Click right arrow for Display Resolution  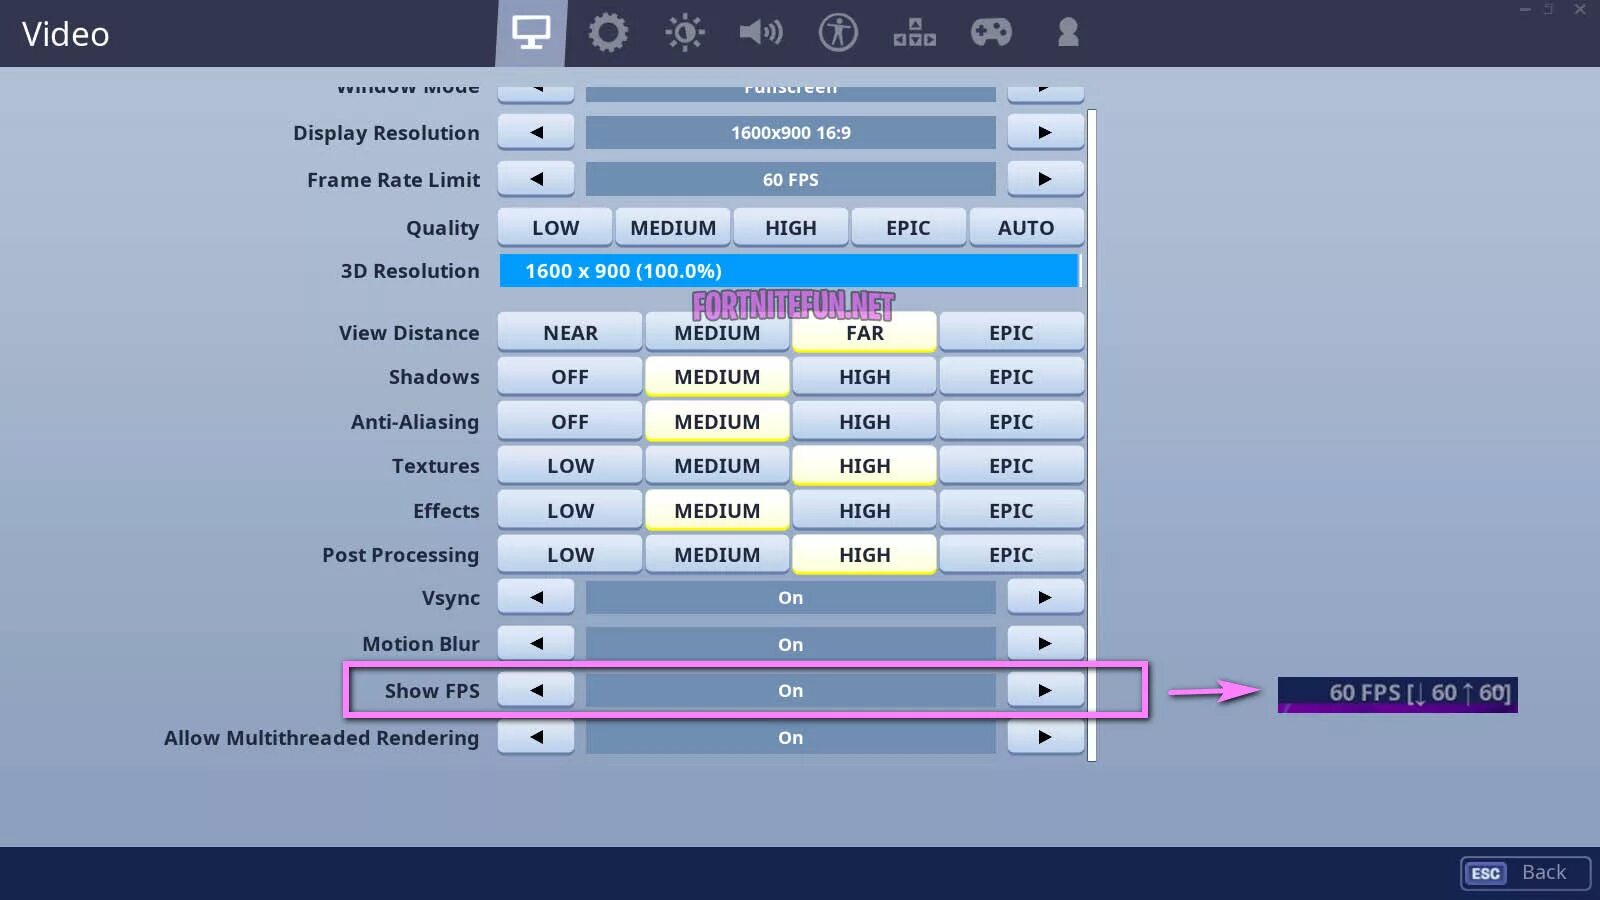(1045, 132)
